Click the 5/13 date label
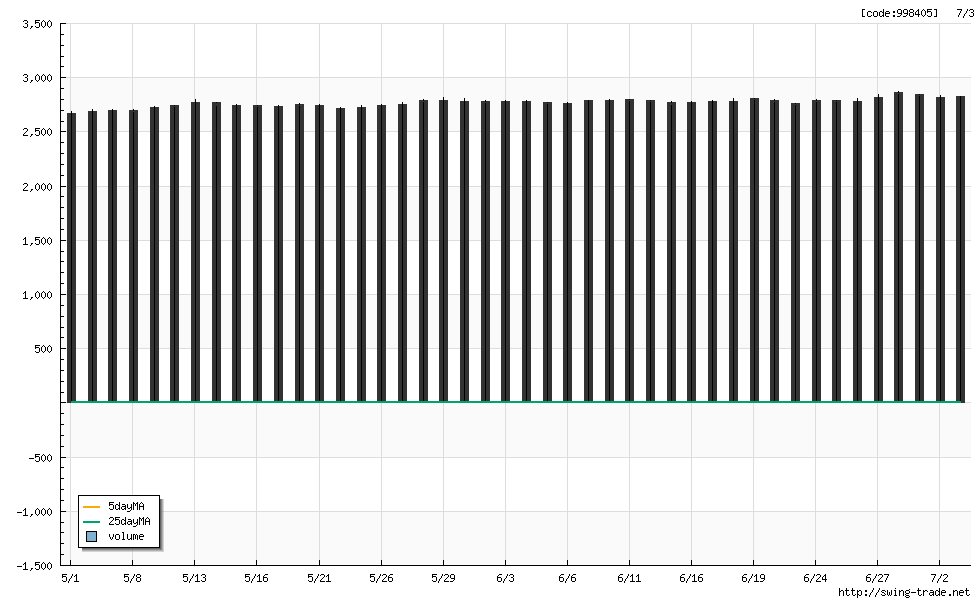The image size is (980, 600). [x=194, y=578]
